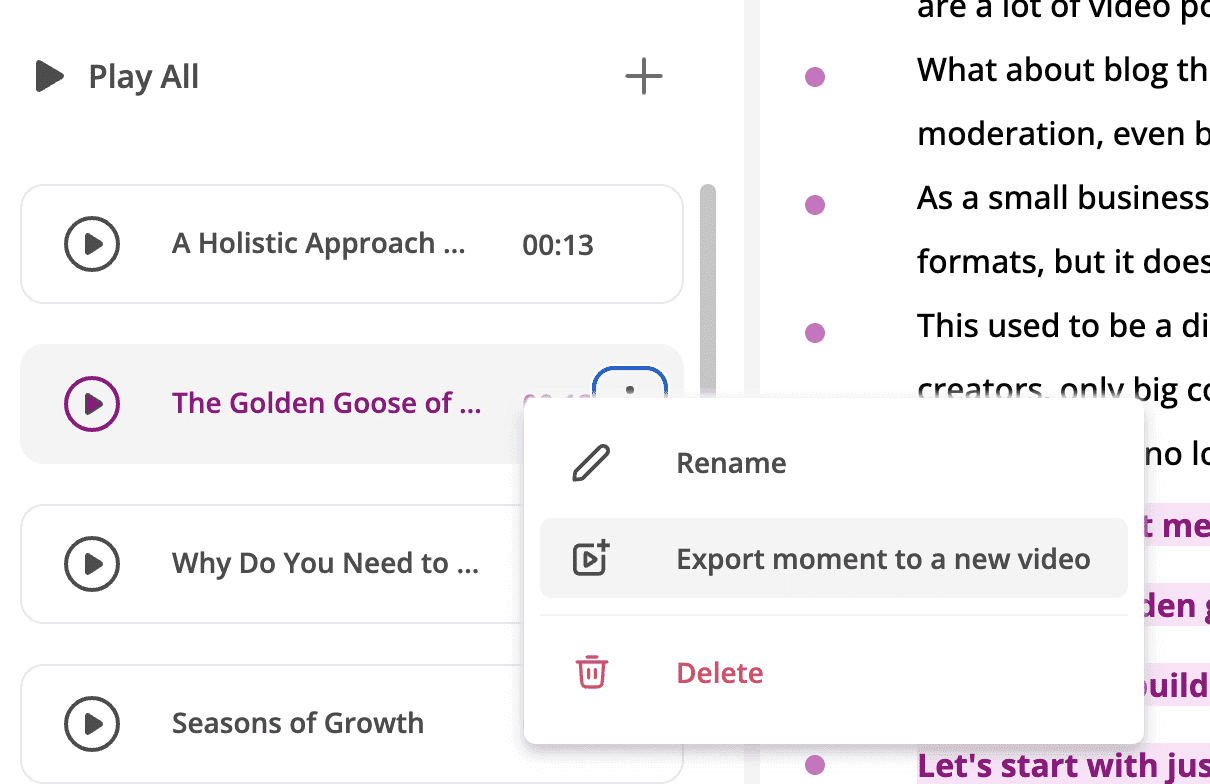Click the 00:13 duration label
1210x784 pixels.
558,245
